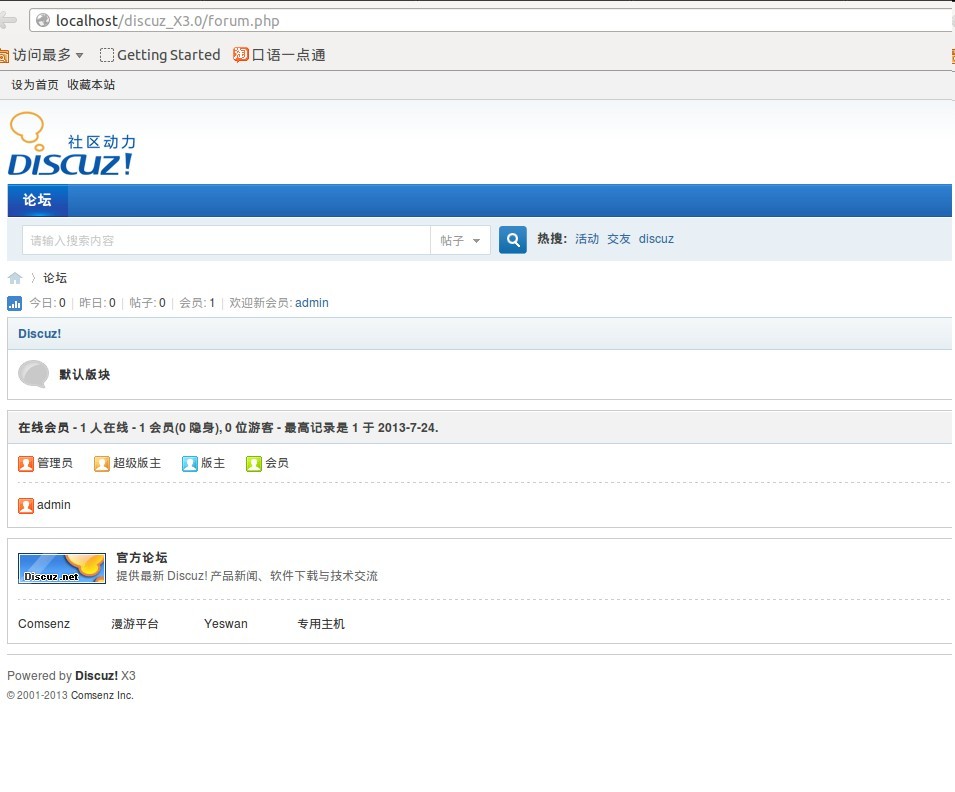This screenshot has width=955, height=792.
Task: Click hot search term 活动
Action: pos(587,239)
